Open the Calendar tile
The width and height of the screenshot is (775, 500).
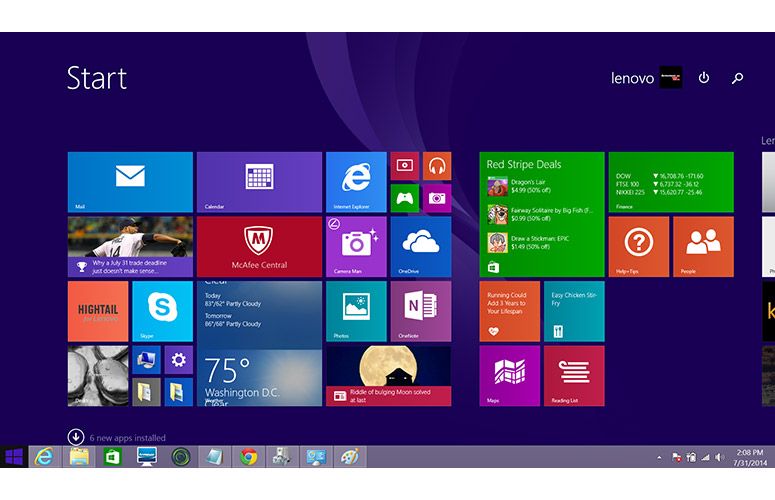pos(259,182)
